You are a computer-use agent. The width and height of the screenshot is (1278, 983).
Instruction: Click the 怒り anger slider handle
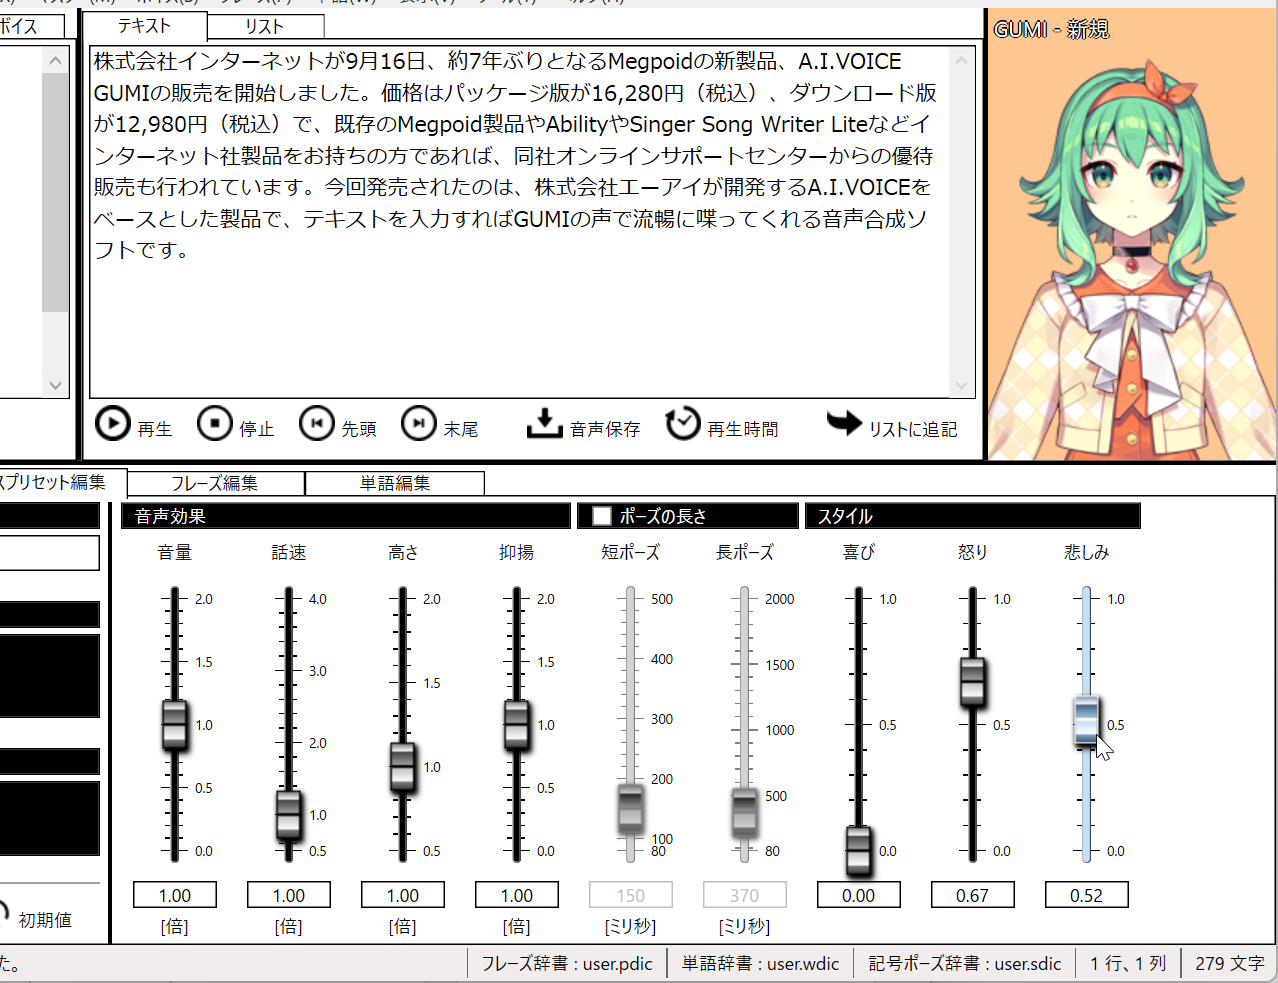tap(973, 682)
